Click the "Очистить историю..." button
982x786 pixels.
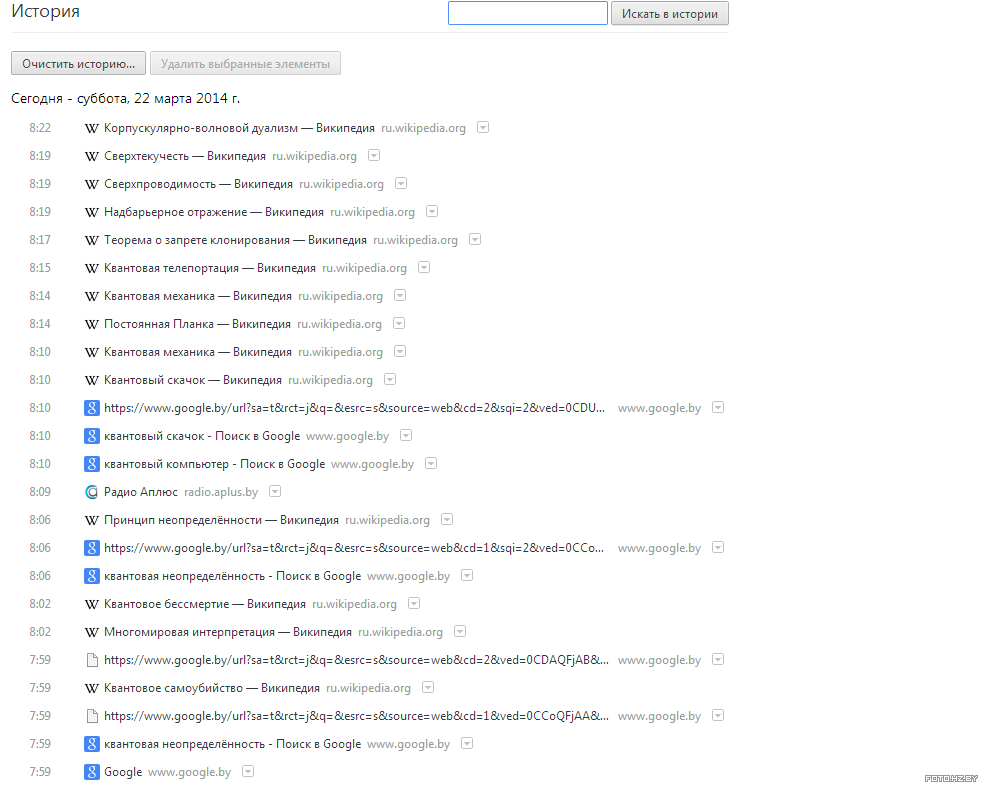pos(78,63)
